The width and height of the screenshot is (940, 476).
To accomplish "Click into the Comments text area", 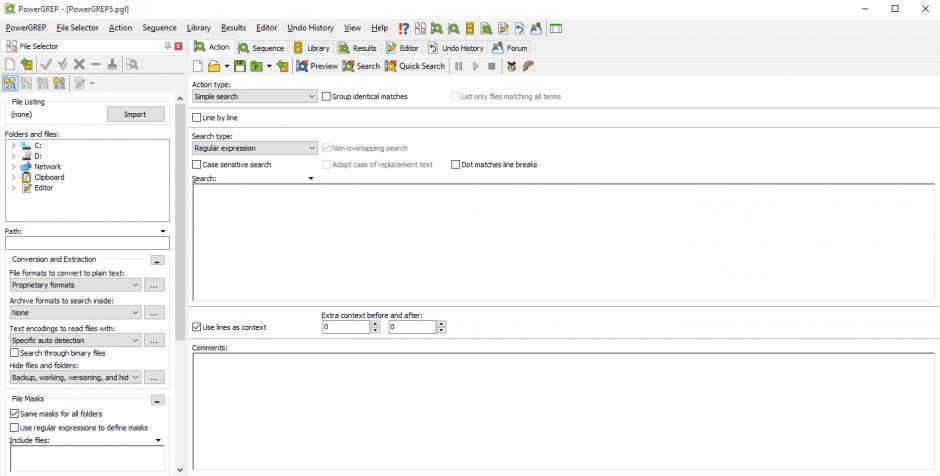I will pyautogui.click(x=563, y=411).
